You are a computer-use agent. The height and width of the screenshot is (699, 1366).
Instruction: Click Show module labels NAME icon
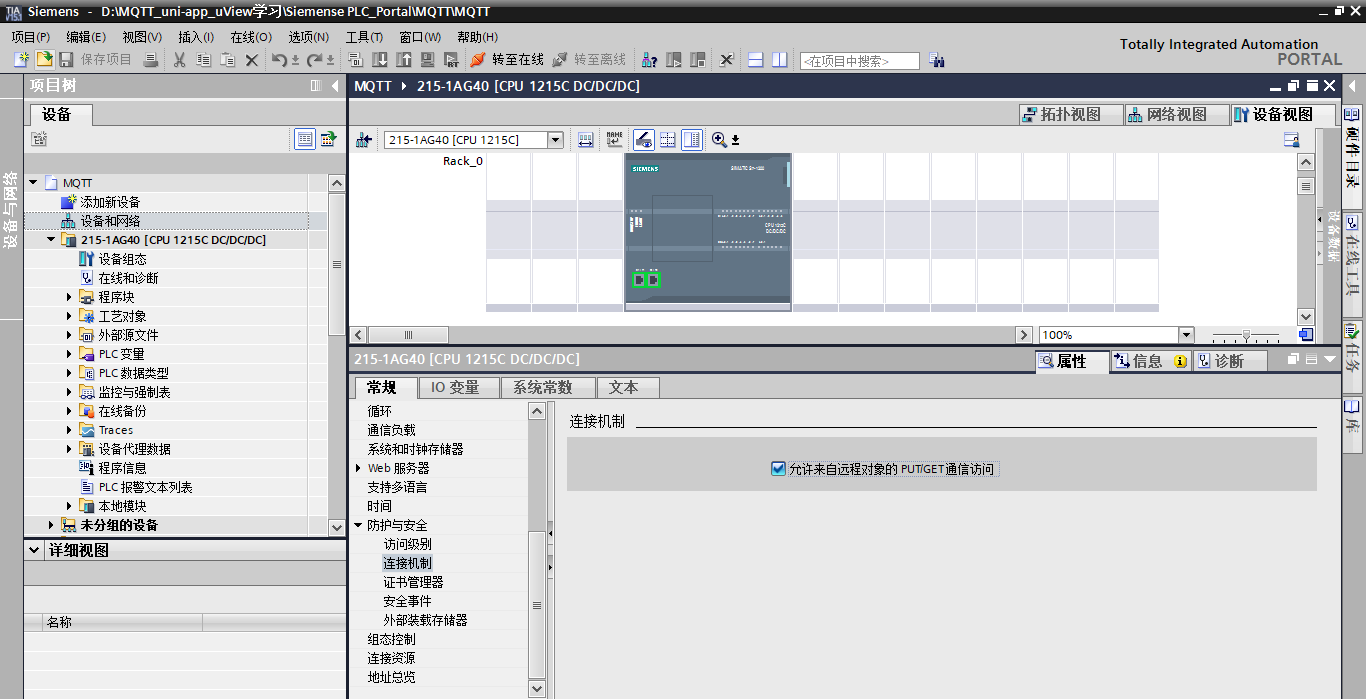(x=614, y=140)
